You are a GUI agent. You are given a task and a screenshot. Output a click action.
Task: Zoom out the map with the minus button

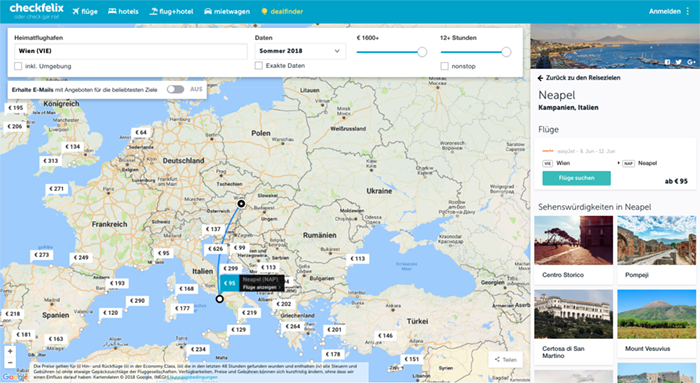(x=10, y=363)
